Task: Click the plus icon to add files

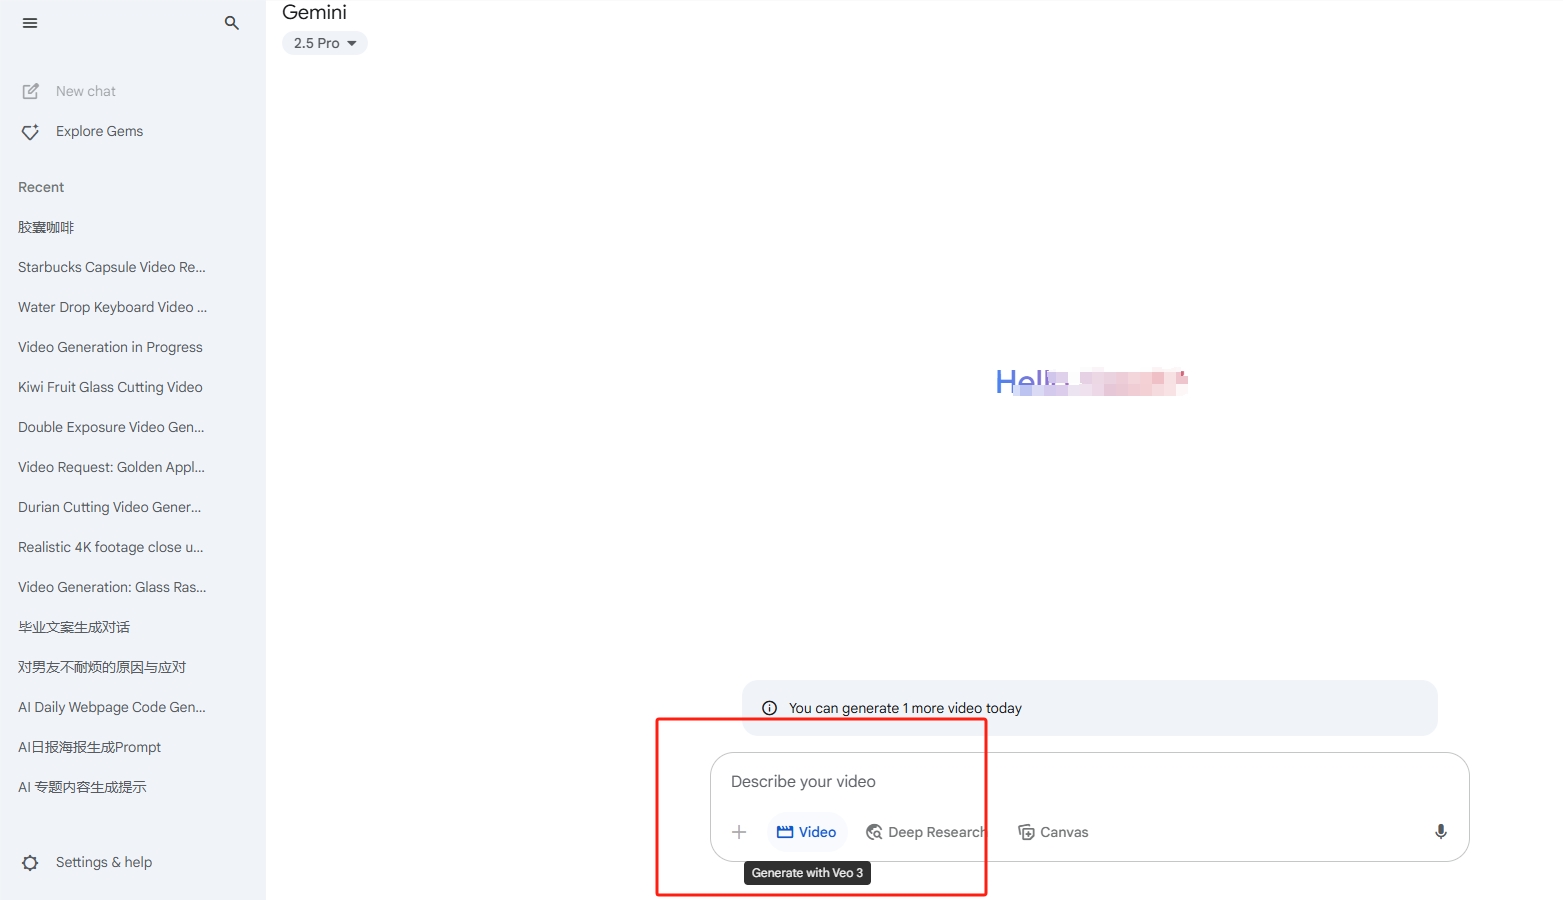Action: (739, 832)
